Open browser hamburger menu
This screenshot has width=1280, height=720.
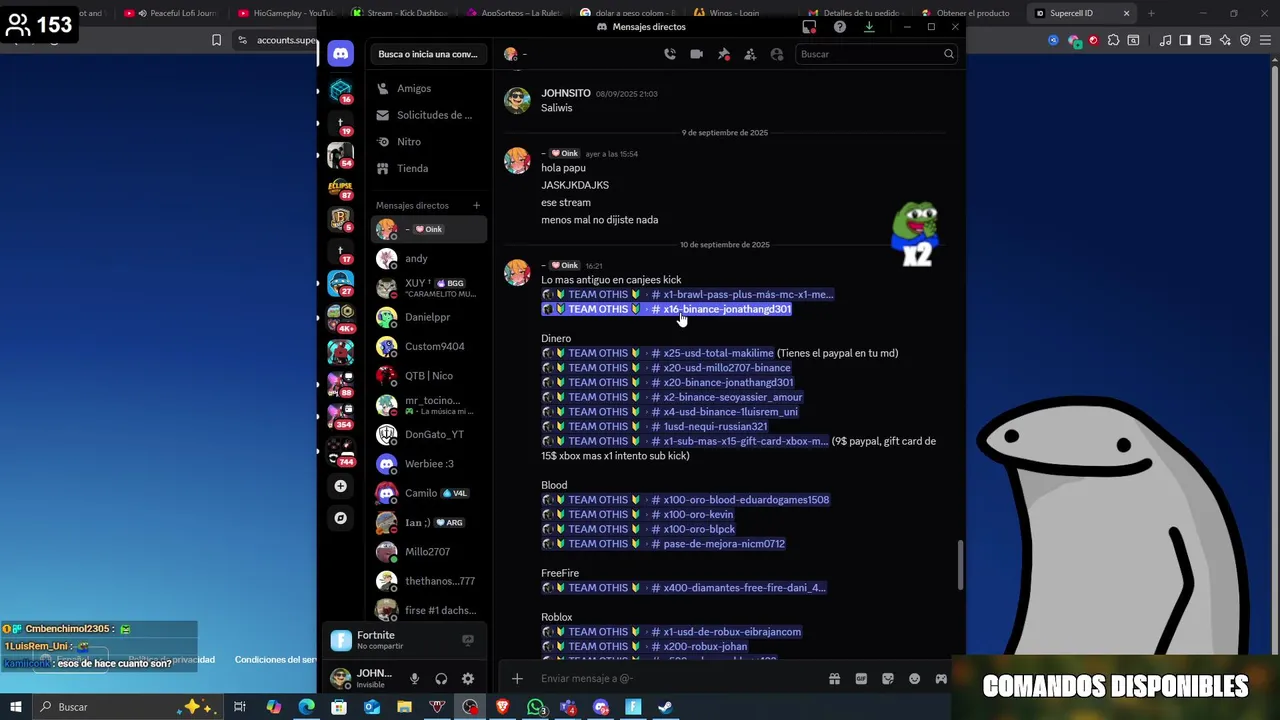point(1266,40)
